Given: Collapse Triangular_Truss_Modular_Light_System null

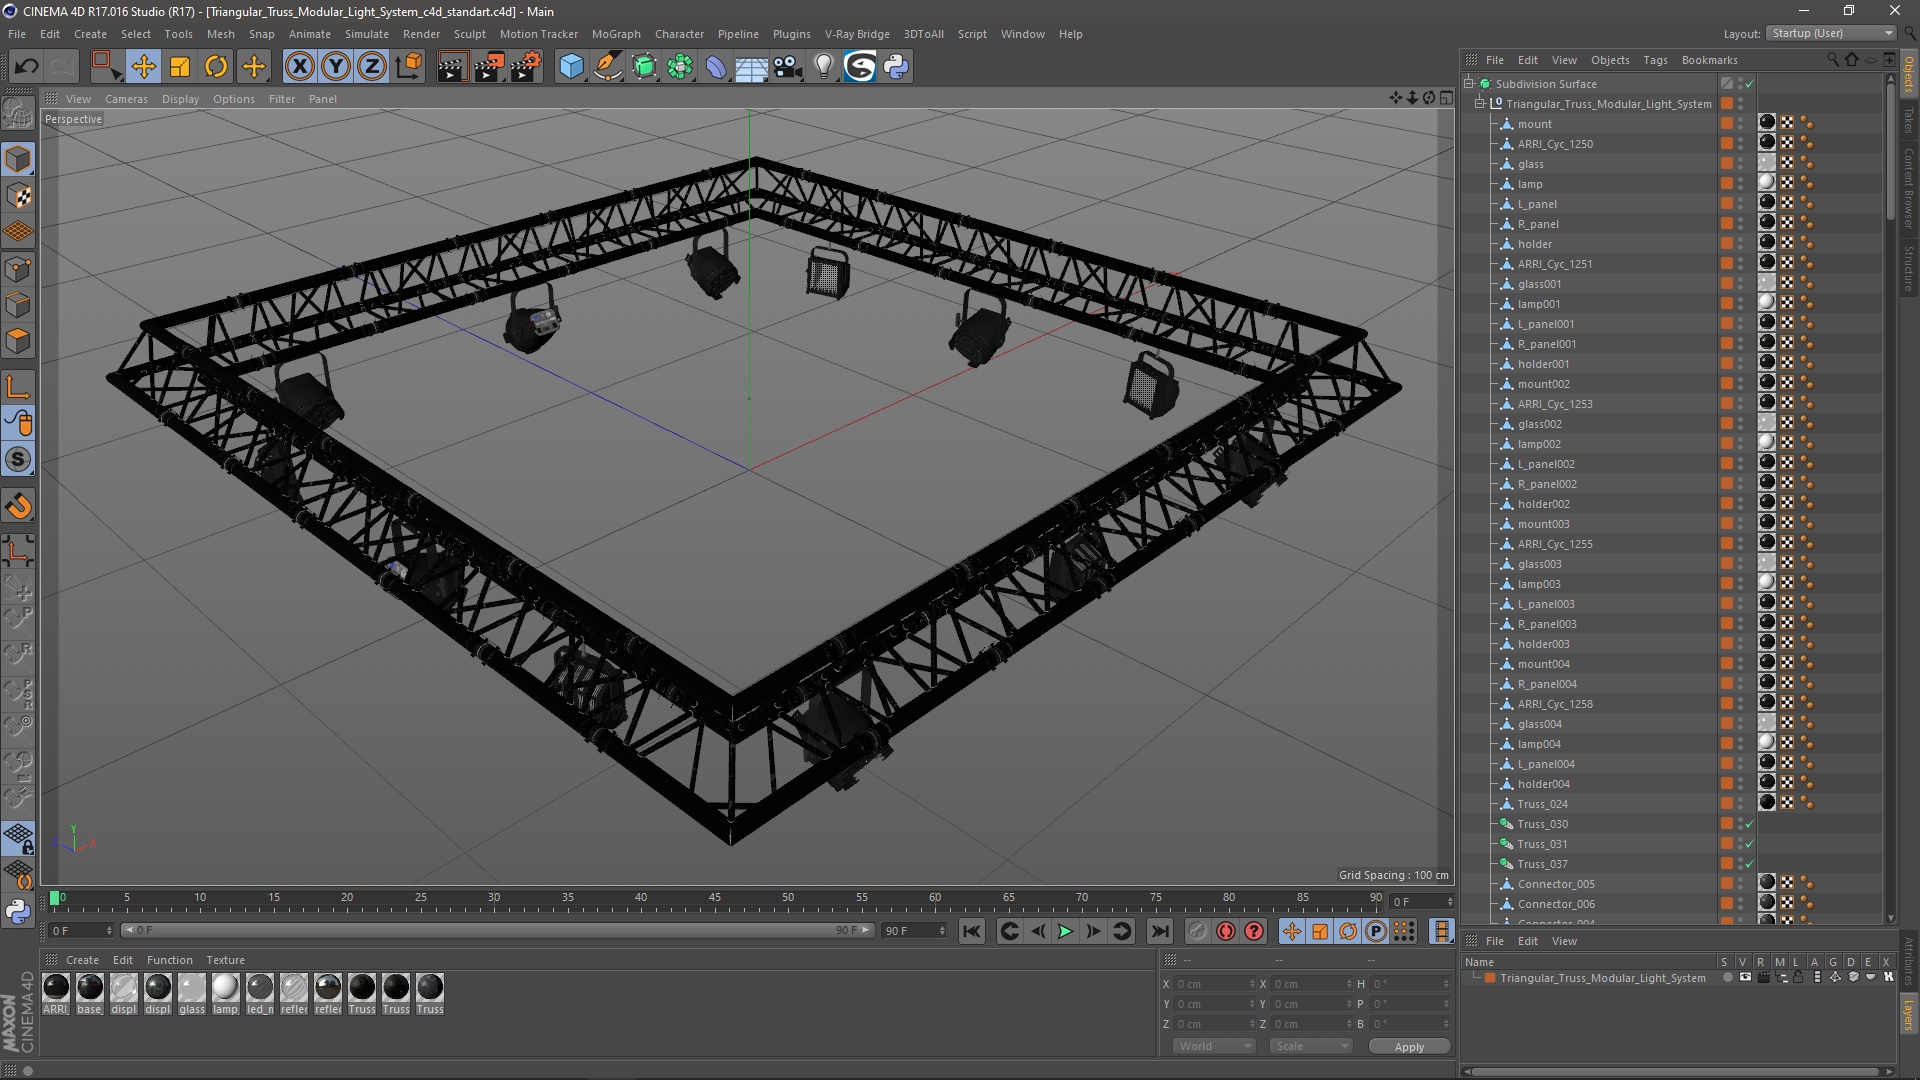Looking at the screenshot, I should pos(1480,103).
